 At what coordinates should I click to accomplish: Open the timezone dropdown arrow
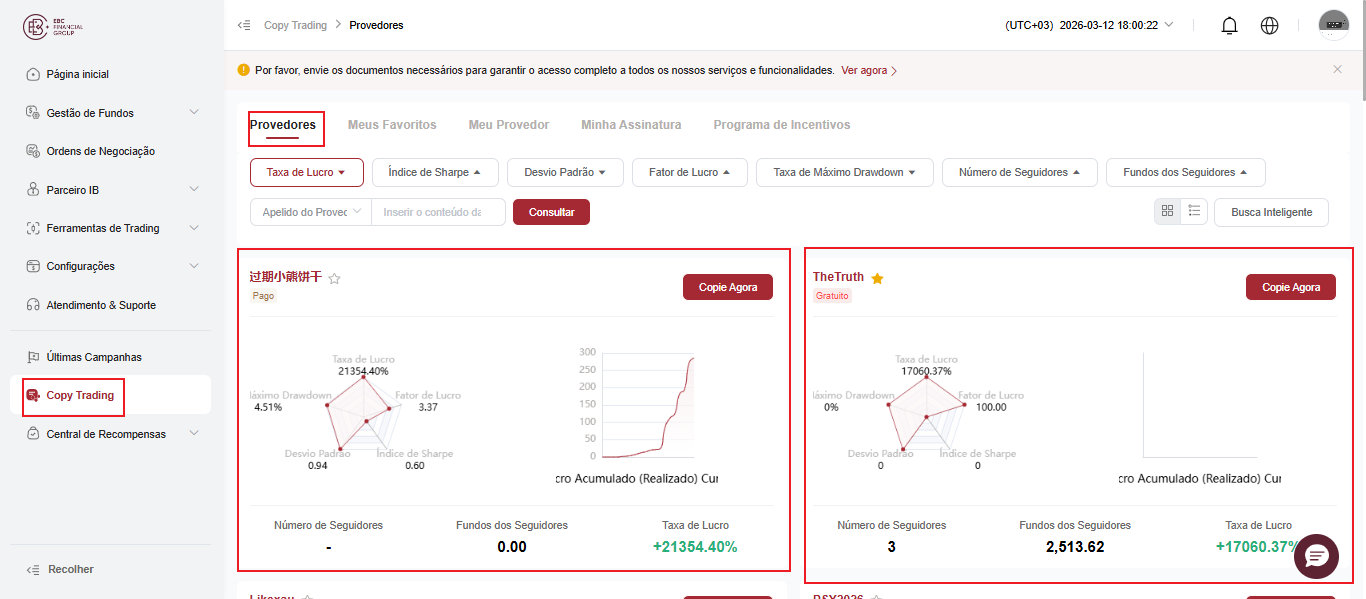[1169, 25]
